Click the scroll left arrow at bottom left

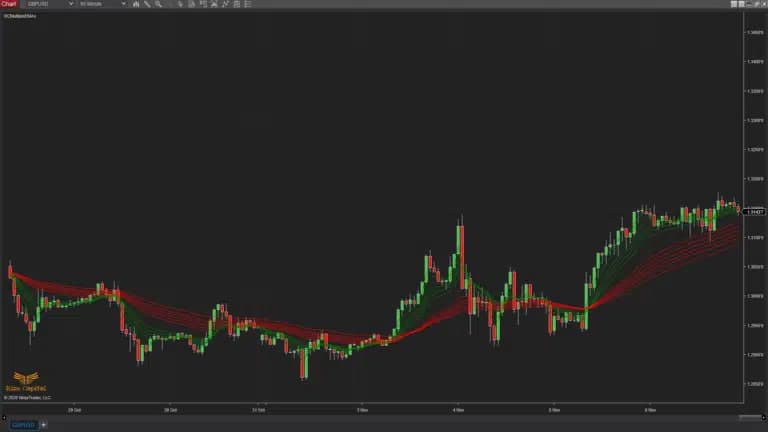(x=3, y=416)
